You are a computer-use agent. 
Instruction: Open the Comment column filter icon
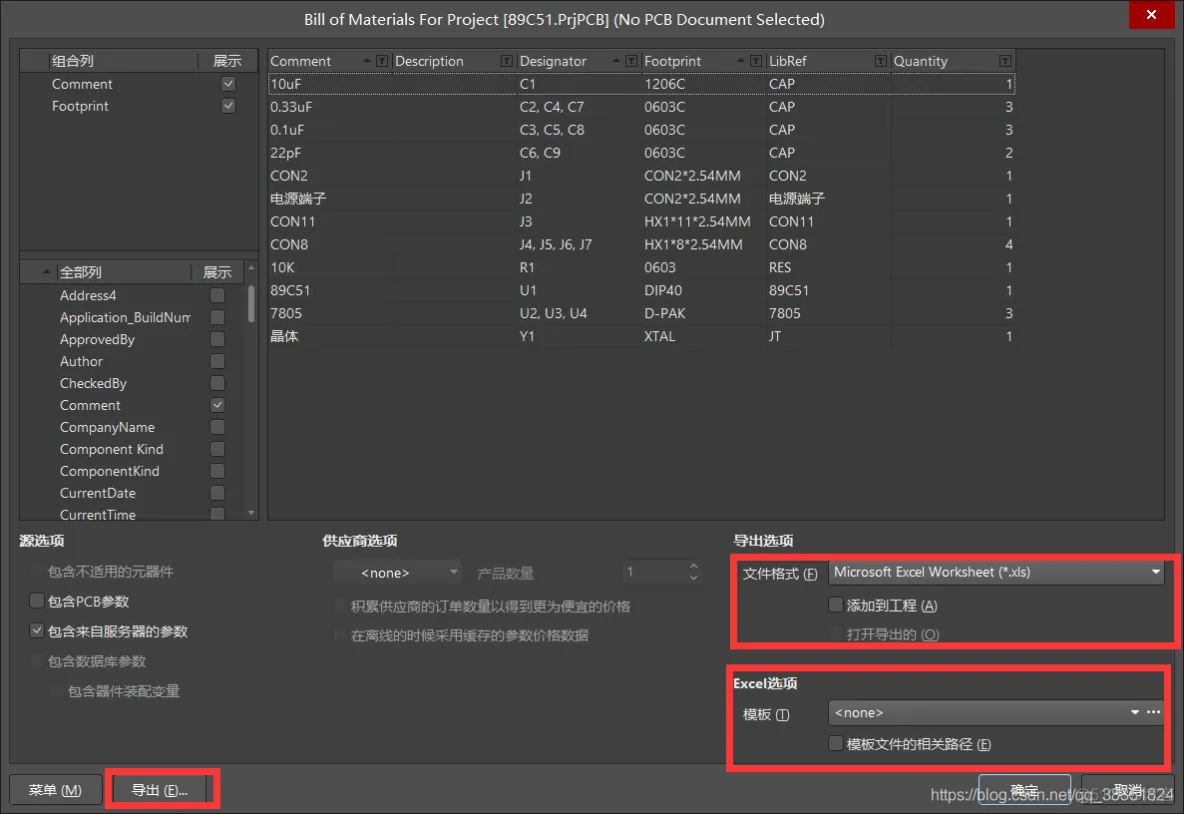pos(382,61)
